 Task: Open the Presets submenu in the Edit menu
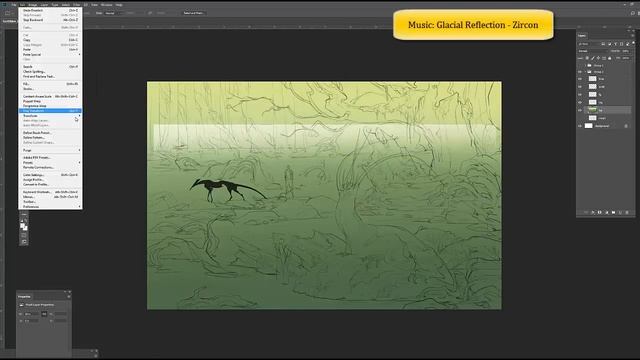click(50, 162)
